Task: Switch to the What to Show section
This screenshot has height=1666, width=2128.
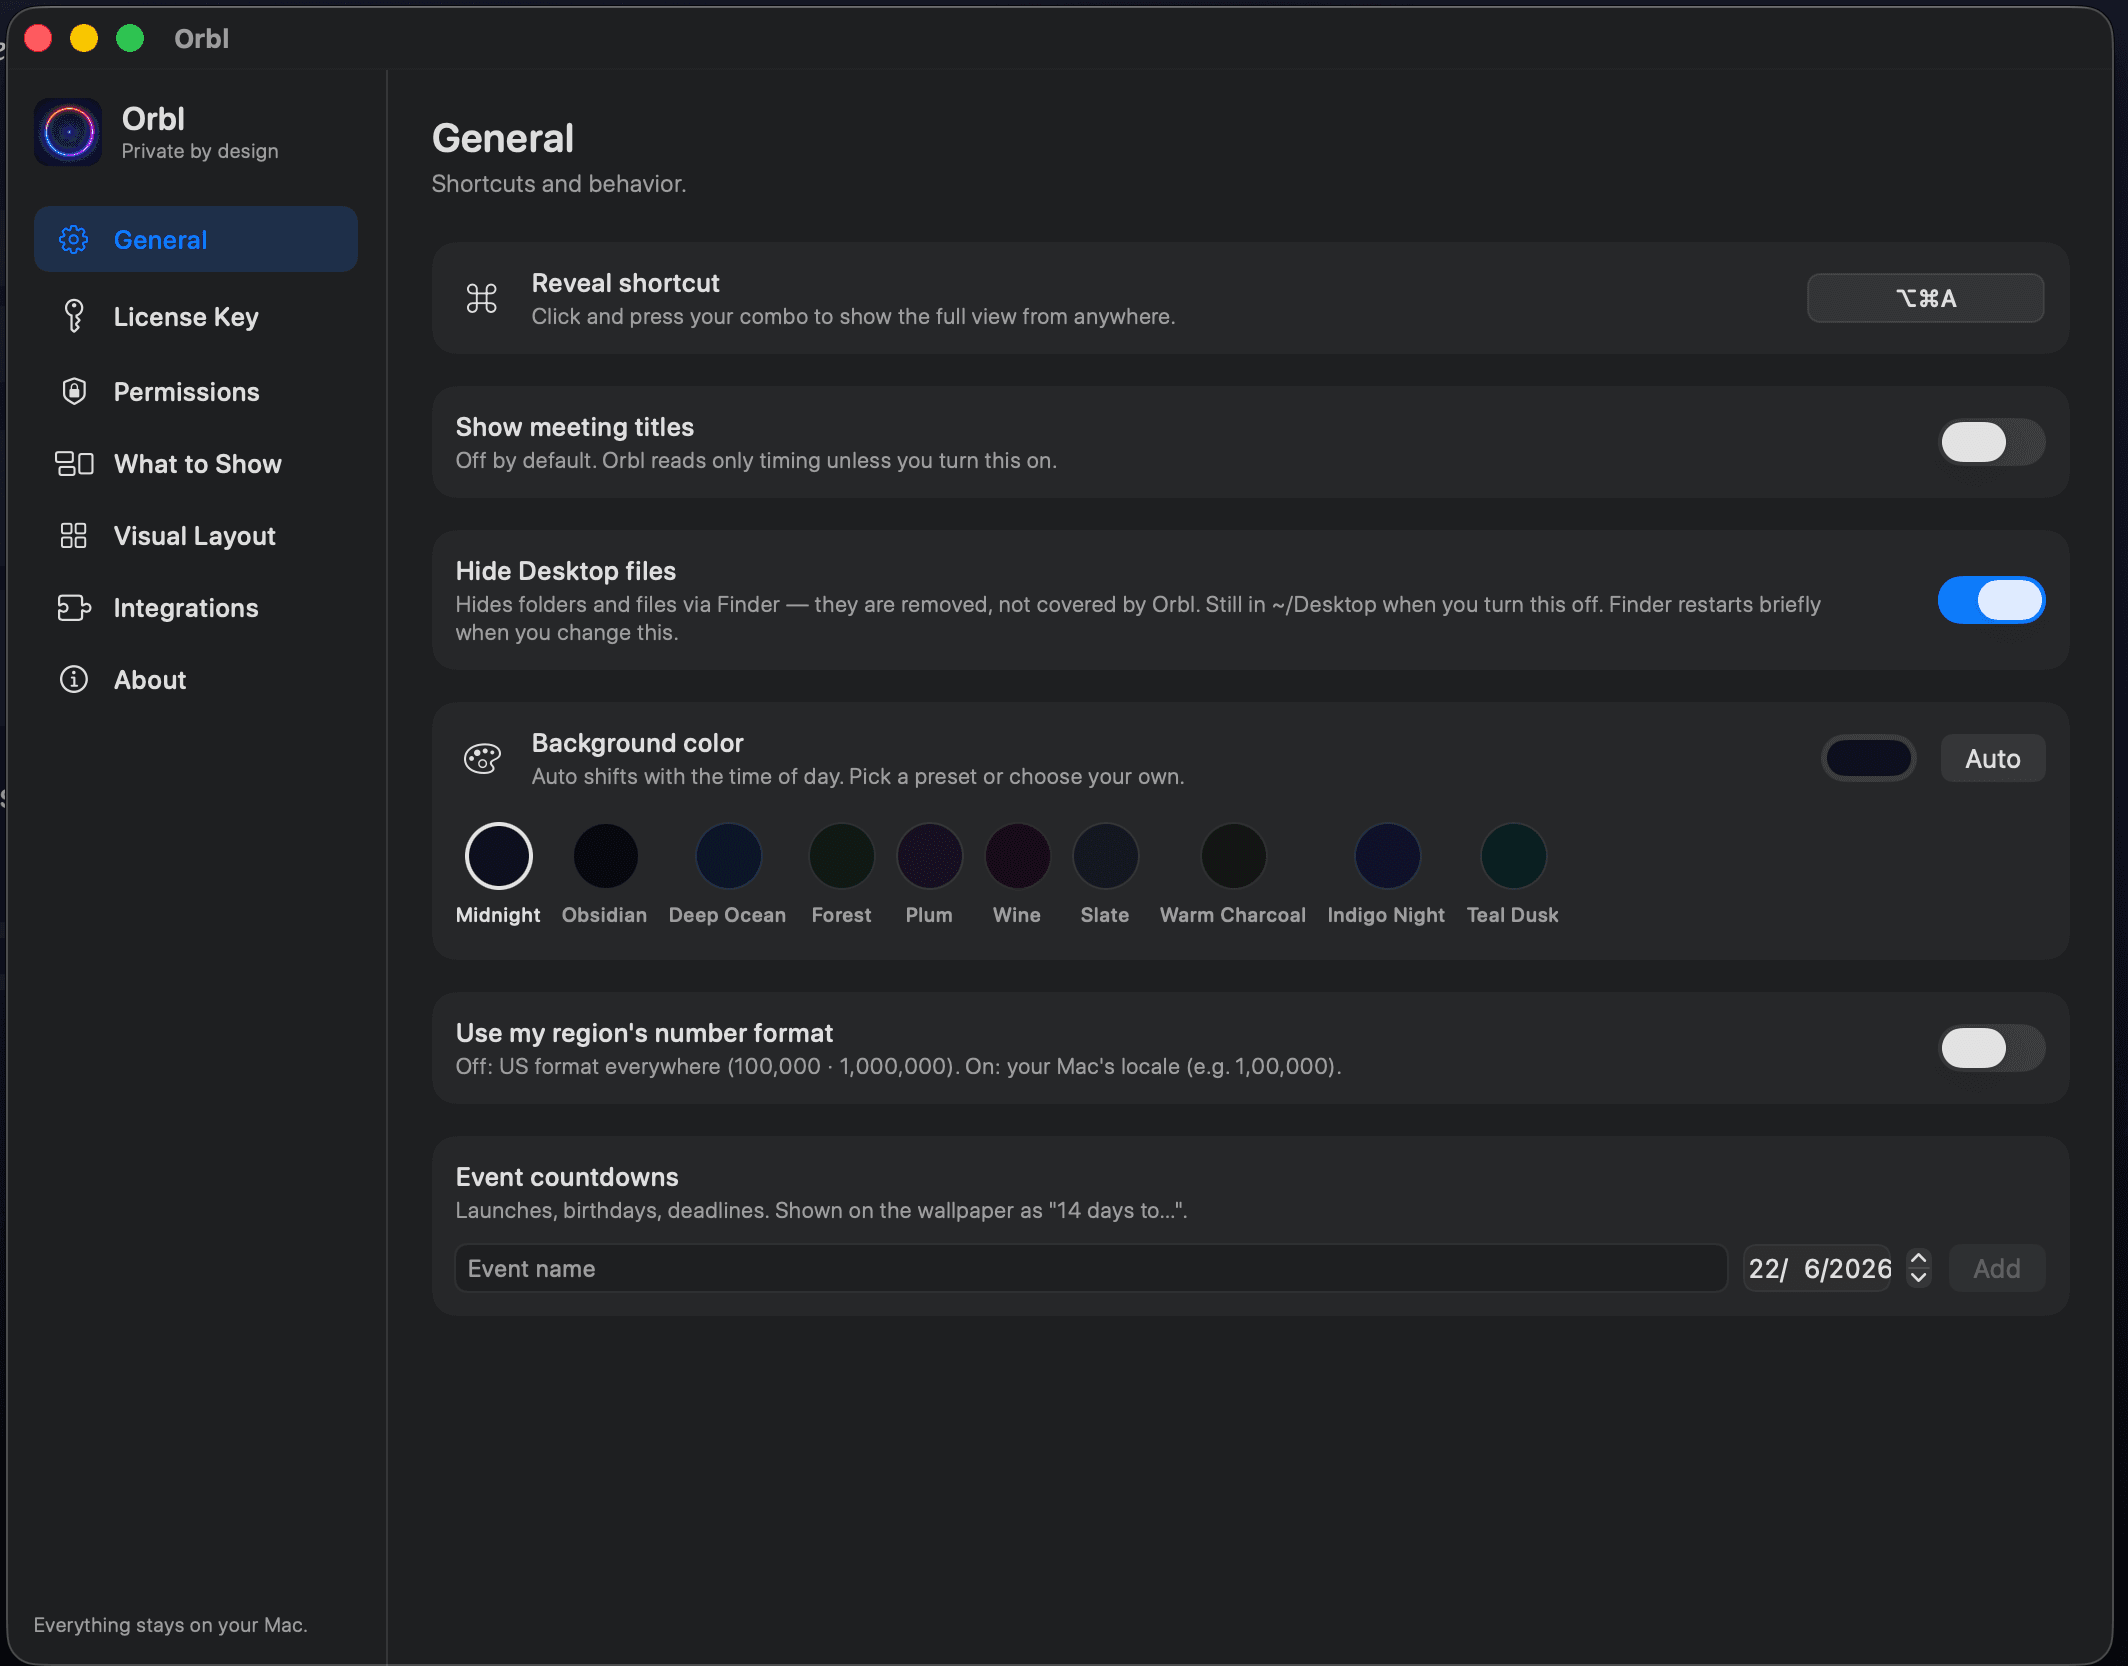Action: click(196, 464)
